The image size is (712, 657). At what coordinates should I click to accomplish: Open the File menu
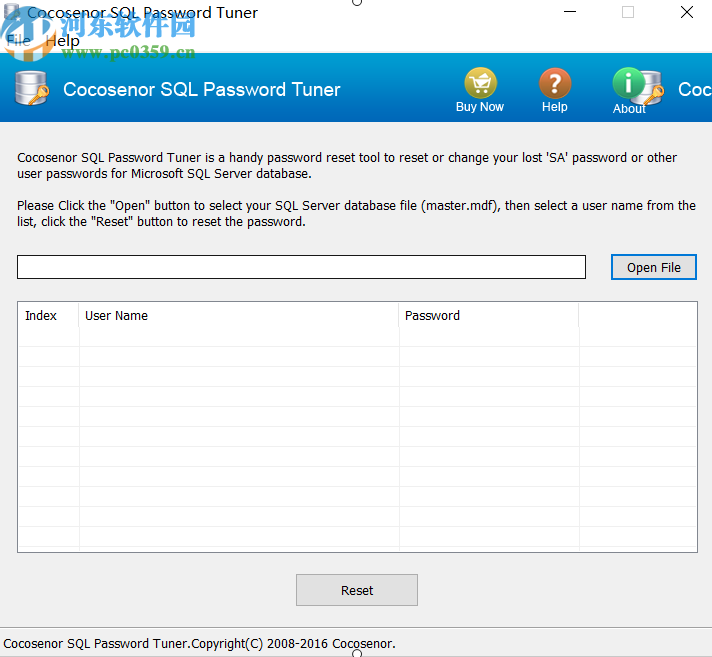(x=19, y=41)
